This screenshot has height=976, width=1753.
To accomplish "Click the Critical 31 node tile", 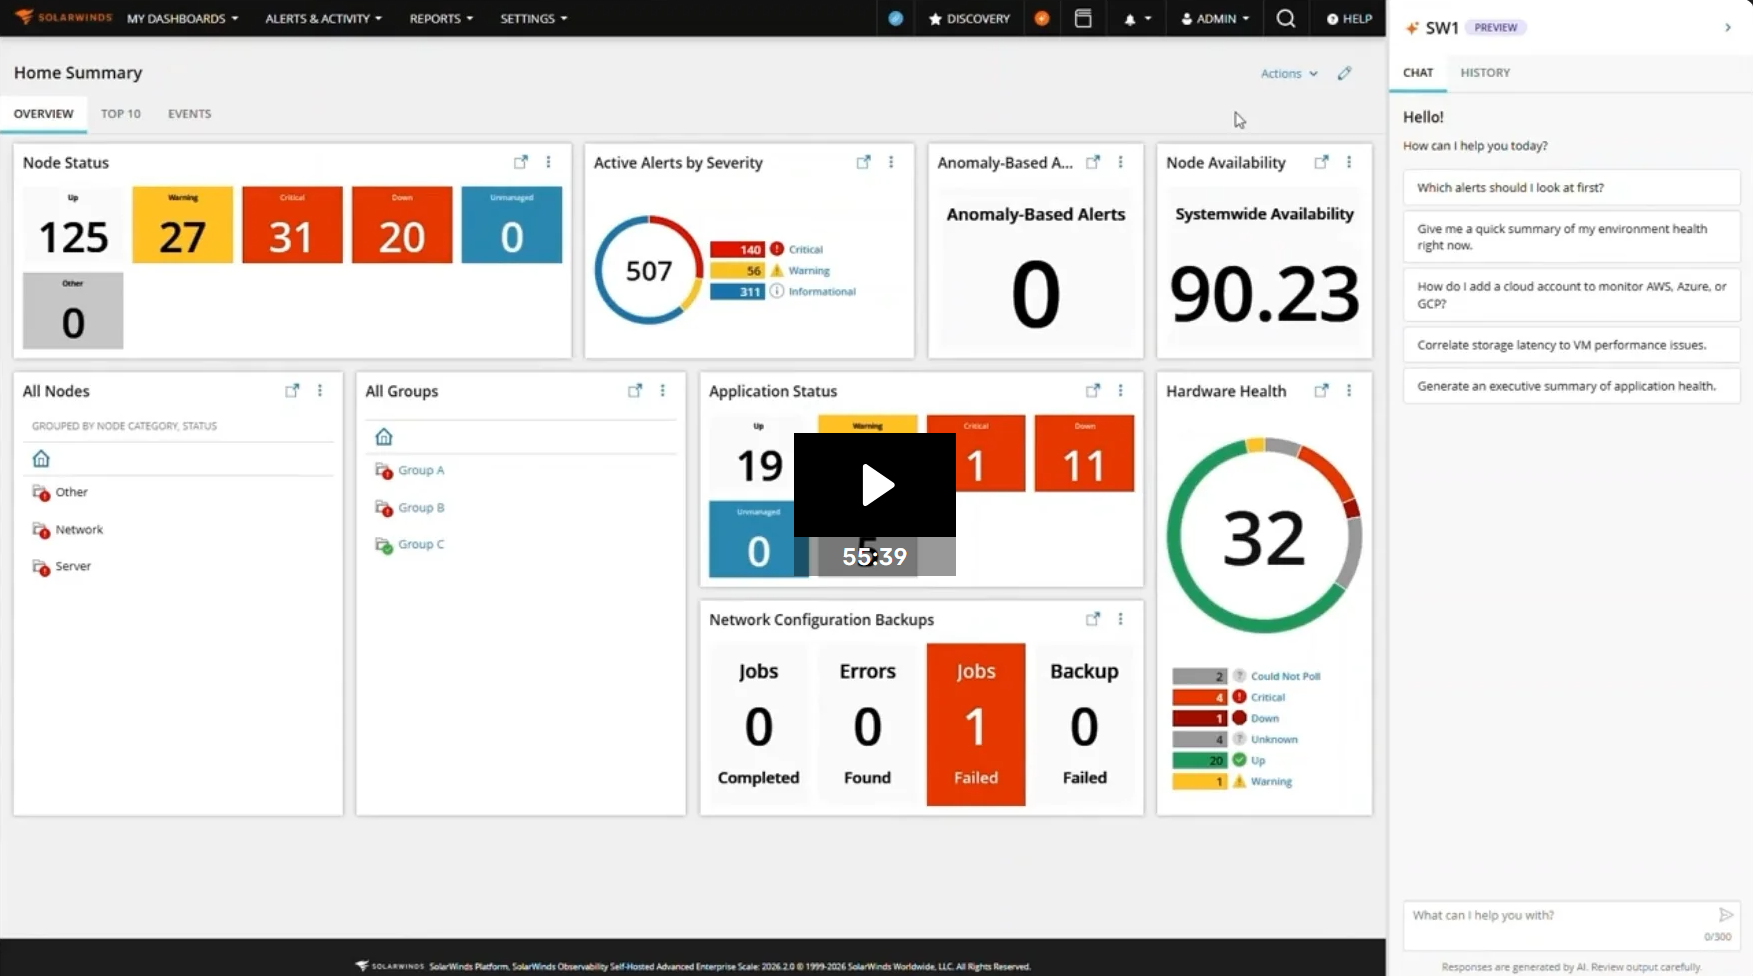I will 292,225.
